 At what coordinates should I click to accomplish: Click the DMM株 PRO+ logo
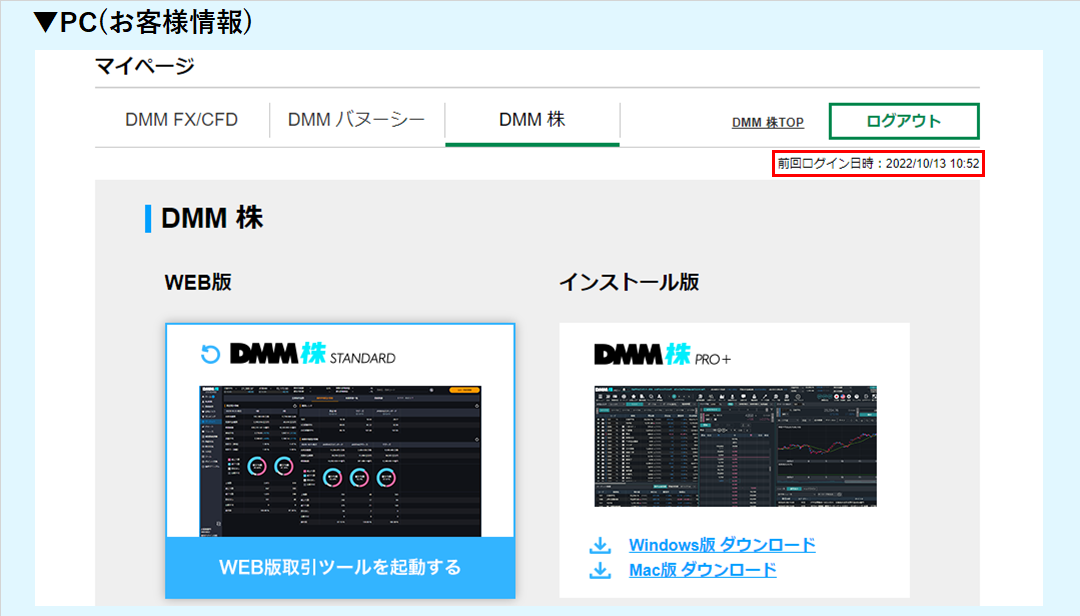click(x=662, y=355)
